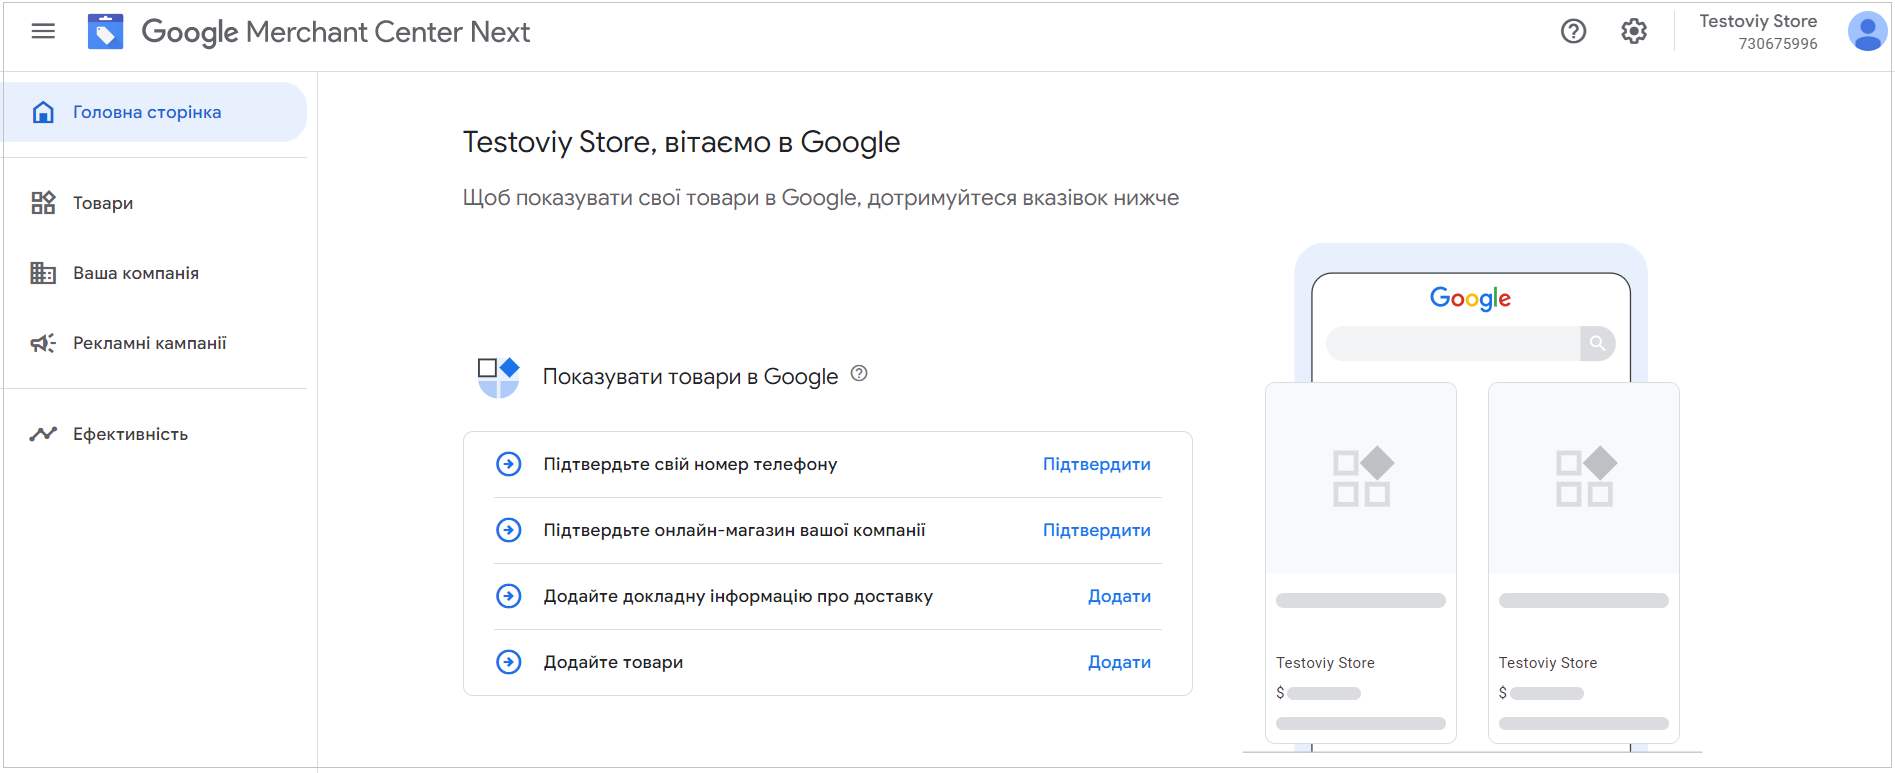Open the Help question mark icon
1895x773 pixels.
click(x=1573, y=32)
